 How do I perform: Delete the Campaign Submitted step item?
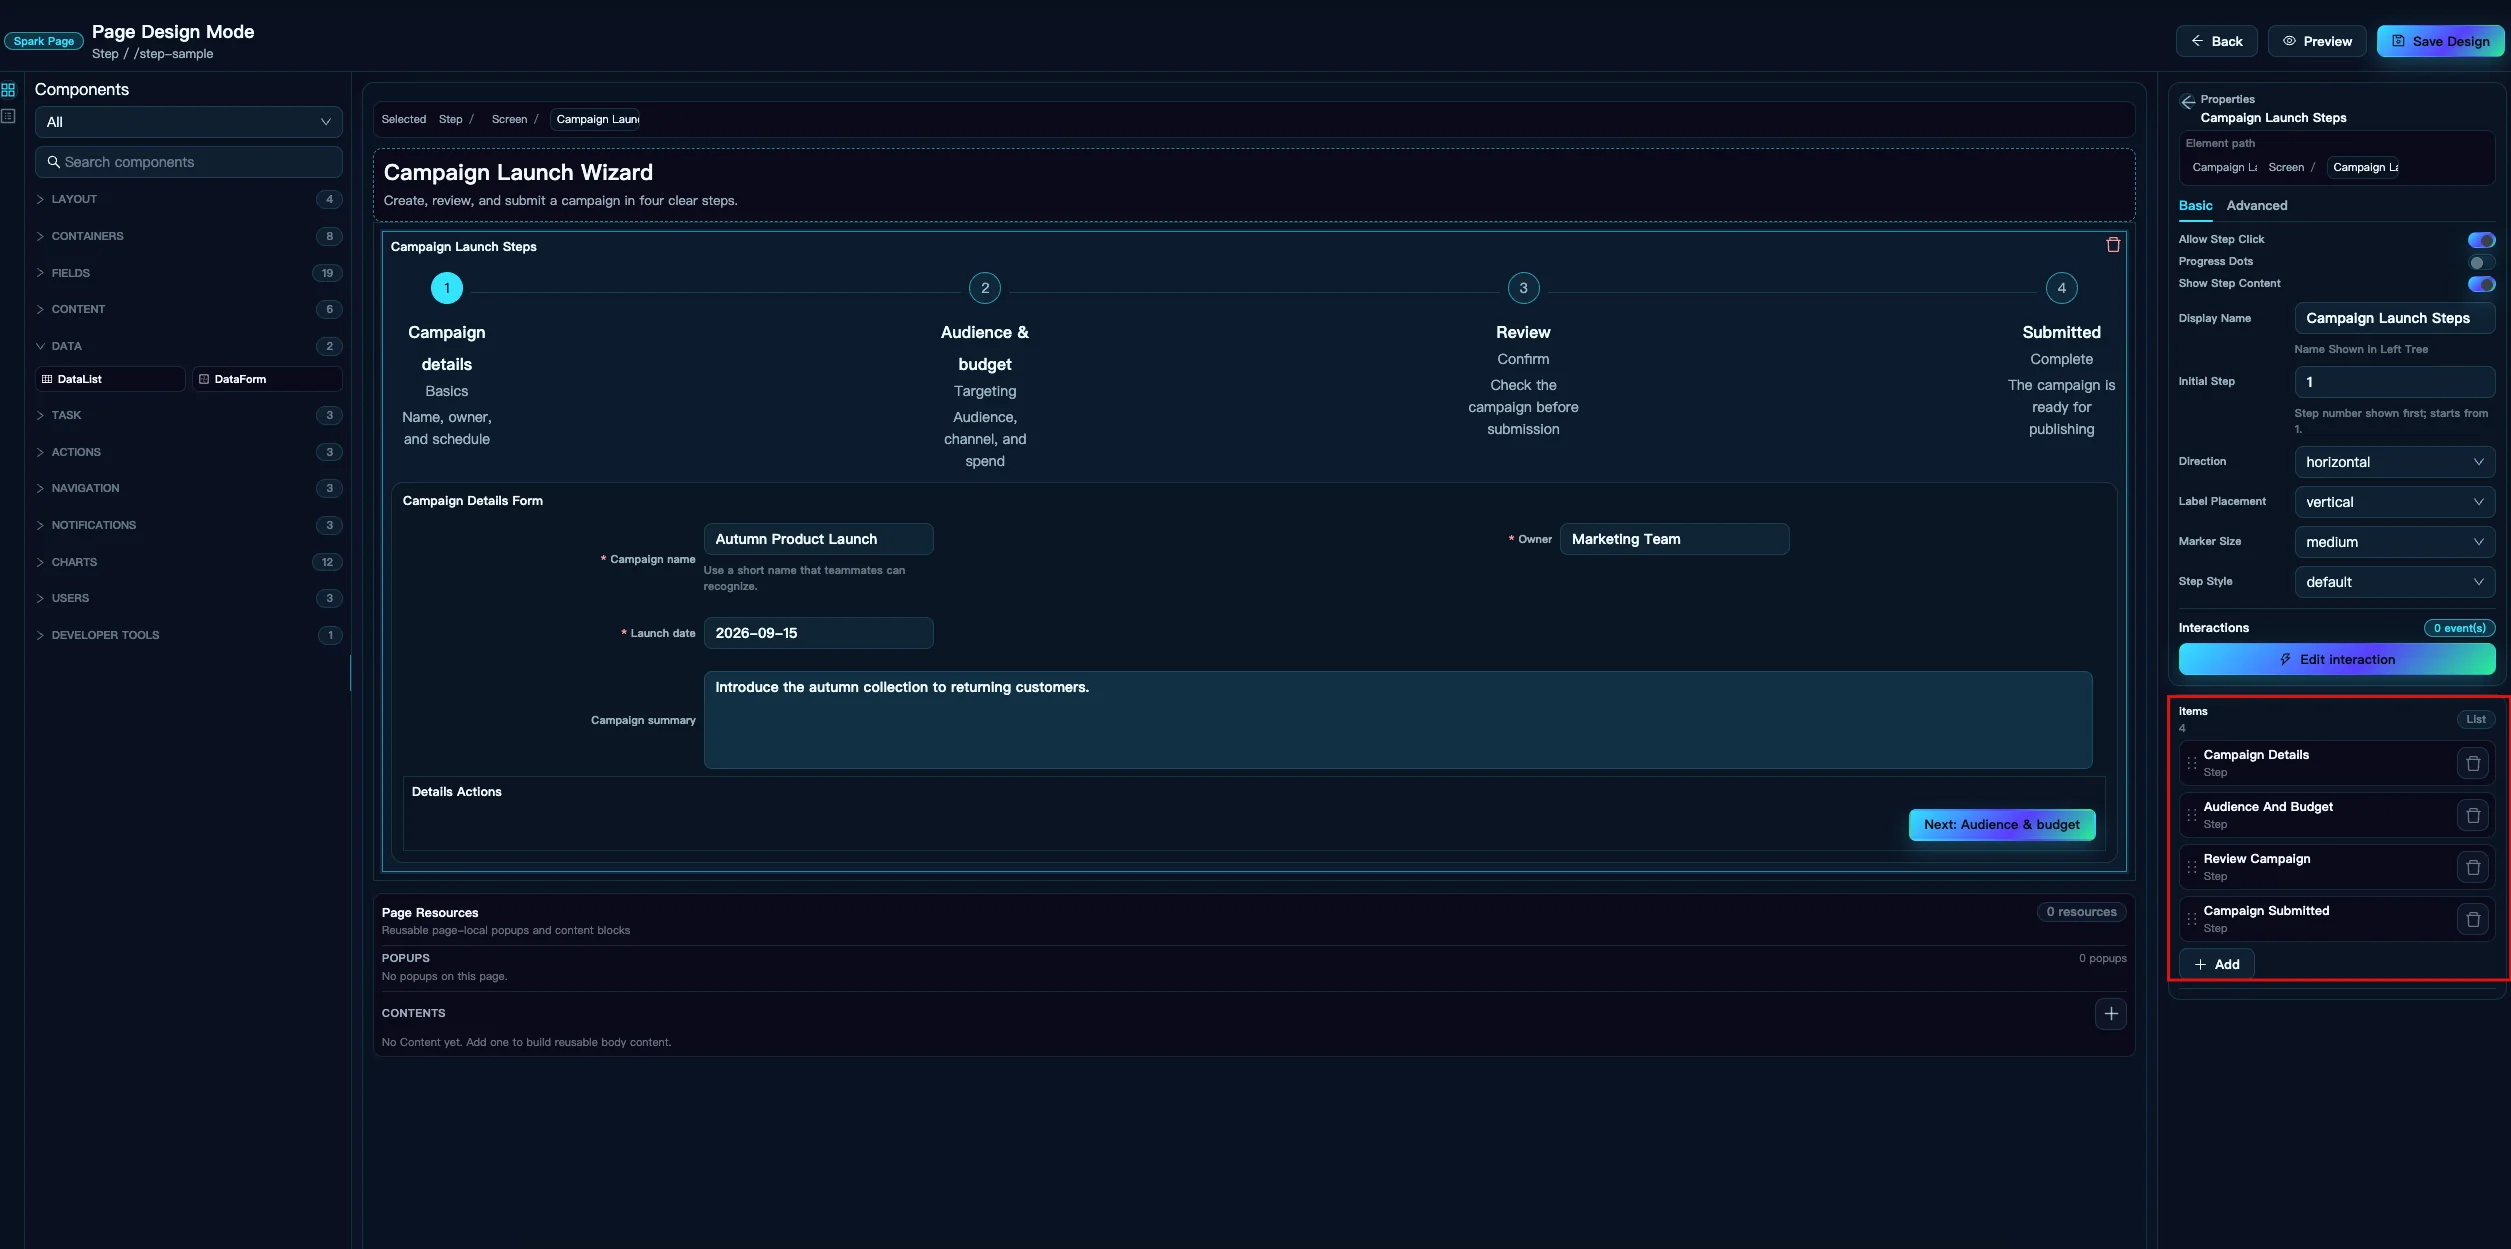click(2473, 920)
